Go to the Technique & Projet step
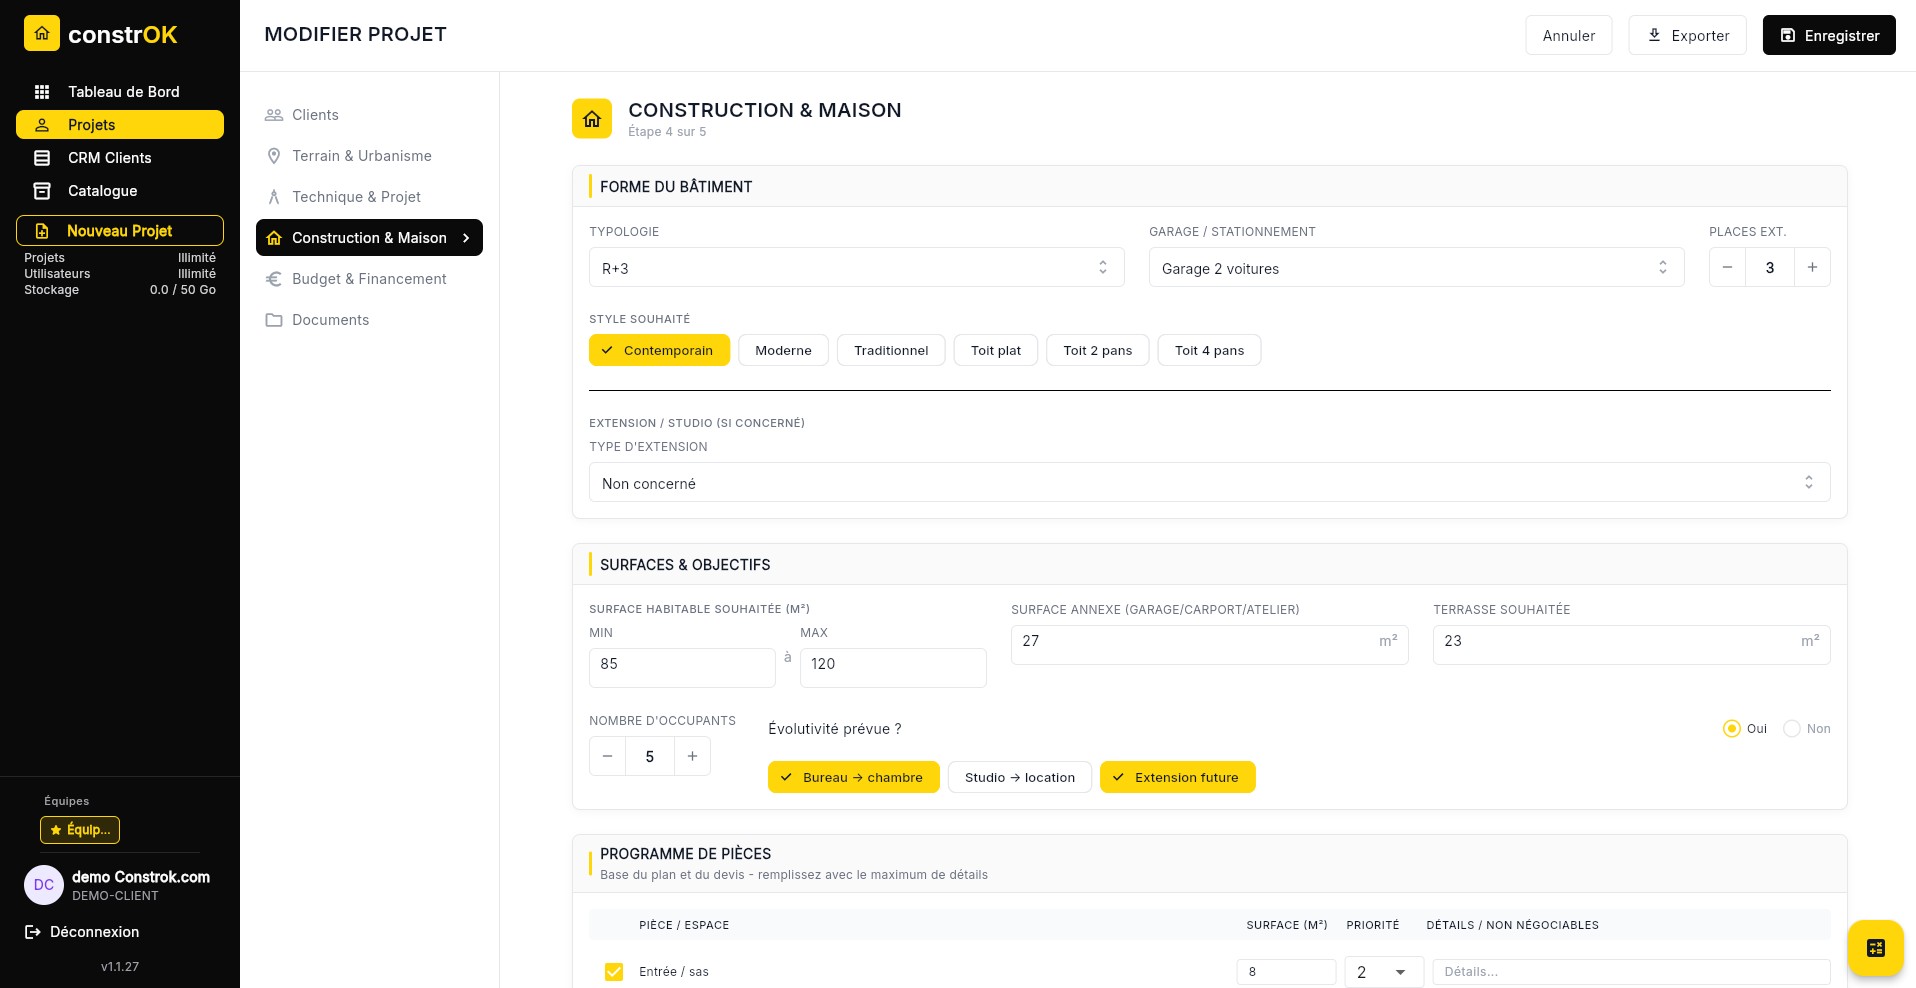The width and height of the screenshot is (1916, 988). point(356,197)
